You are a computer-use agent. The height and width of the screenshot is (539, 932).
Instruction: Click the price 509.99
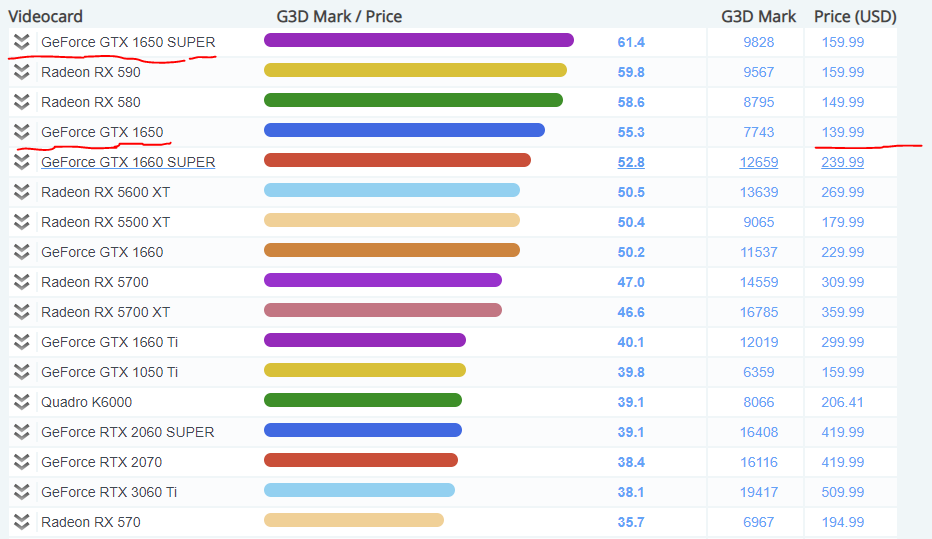click(x=842, y=492)
